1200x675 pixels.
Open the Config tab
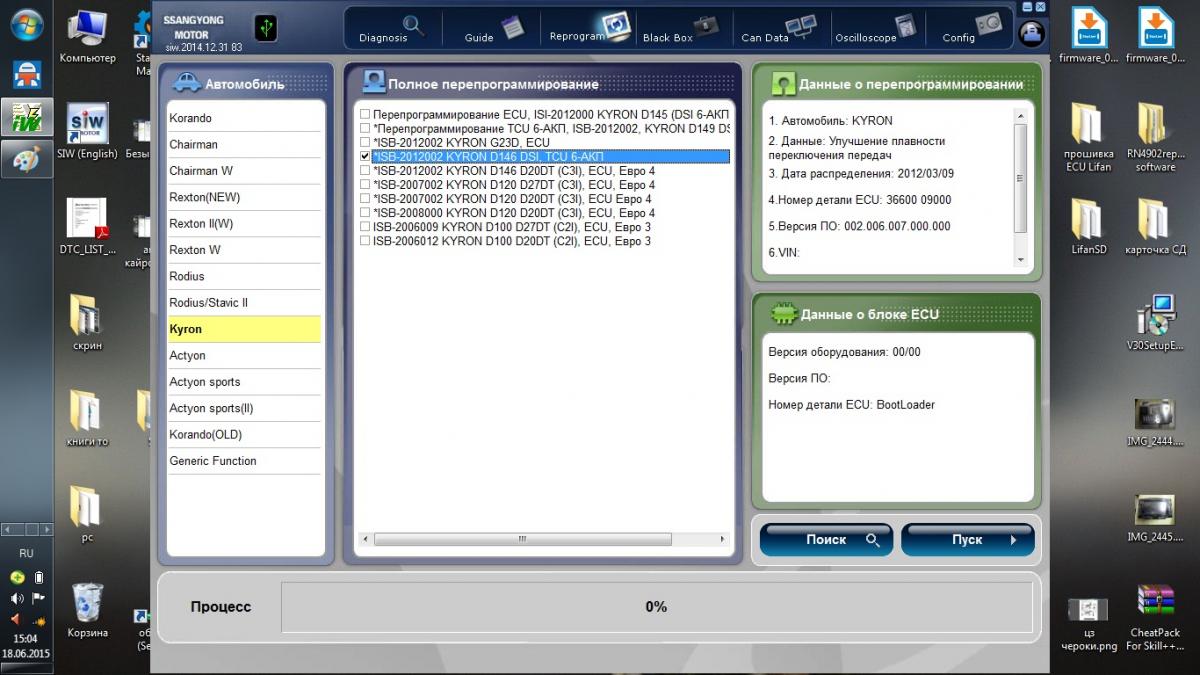[972, 28]
